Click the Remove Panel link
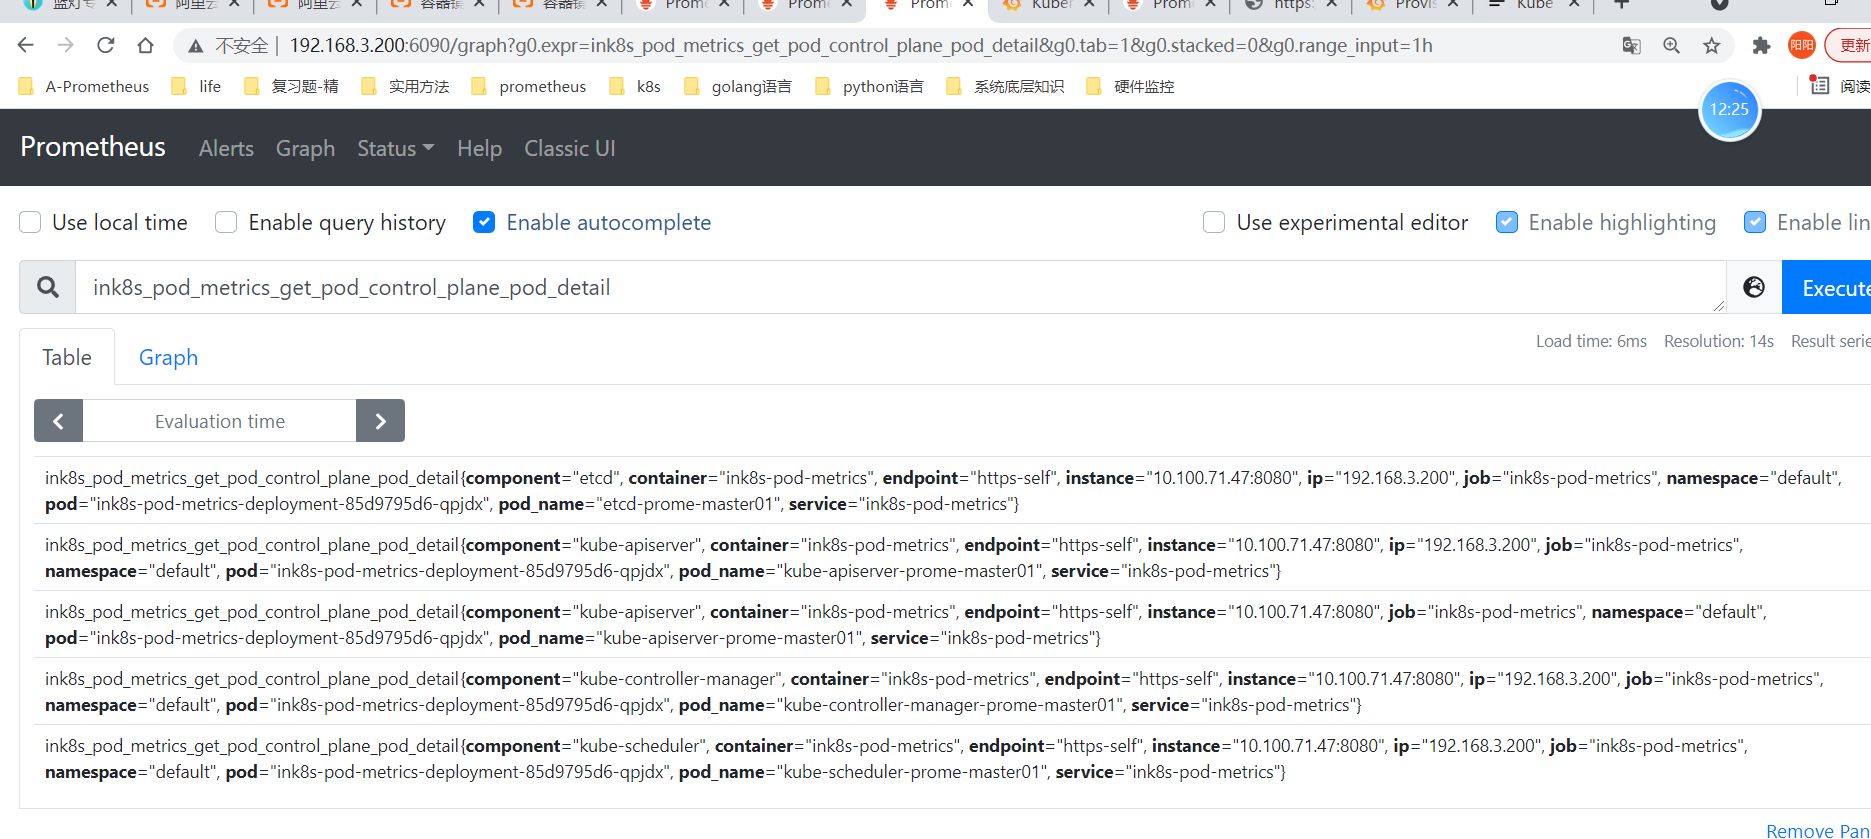Image resolution: width=1871 pixels, height=839 pixels. pos(1818,830)
